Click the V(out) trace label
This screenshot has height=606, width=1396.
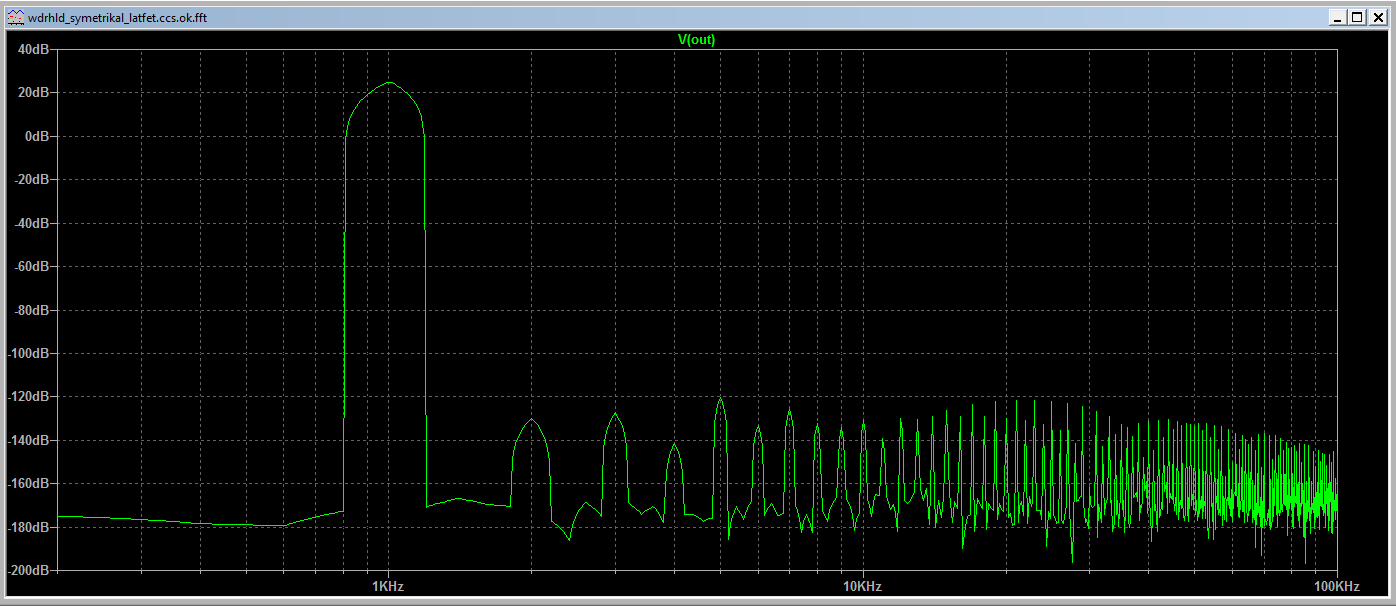[697, 40]
